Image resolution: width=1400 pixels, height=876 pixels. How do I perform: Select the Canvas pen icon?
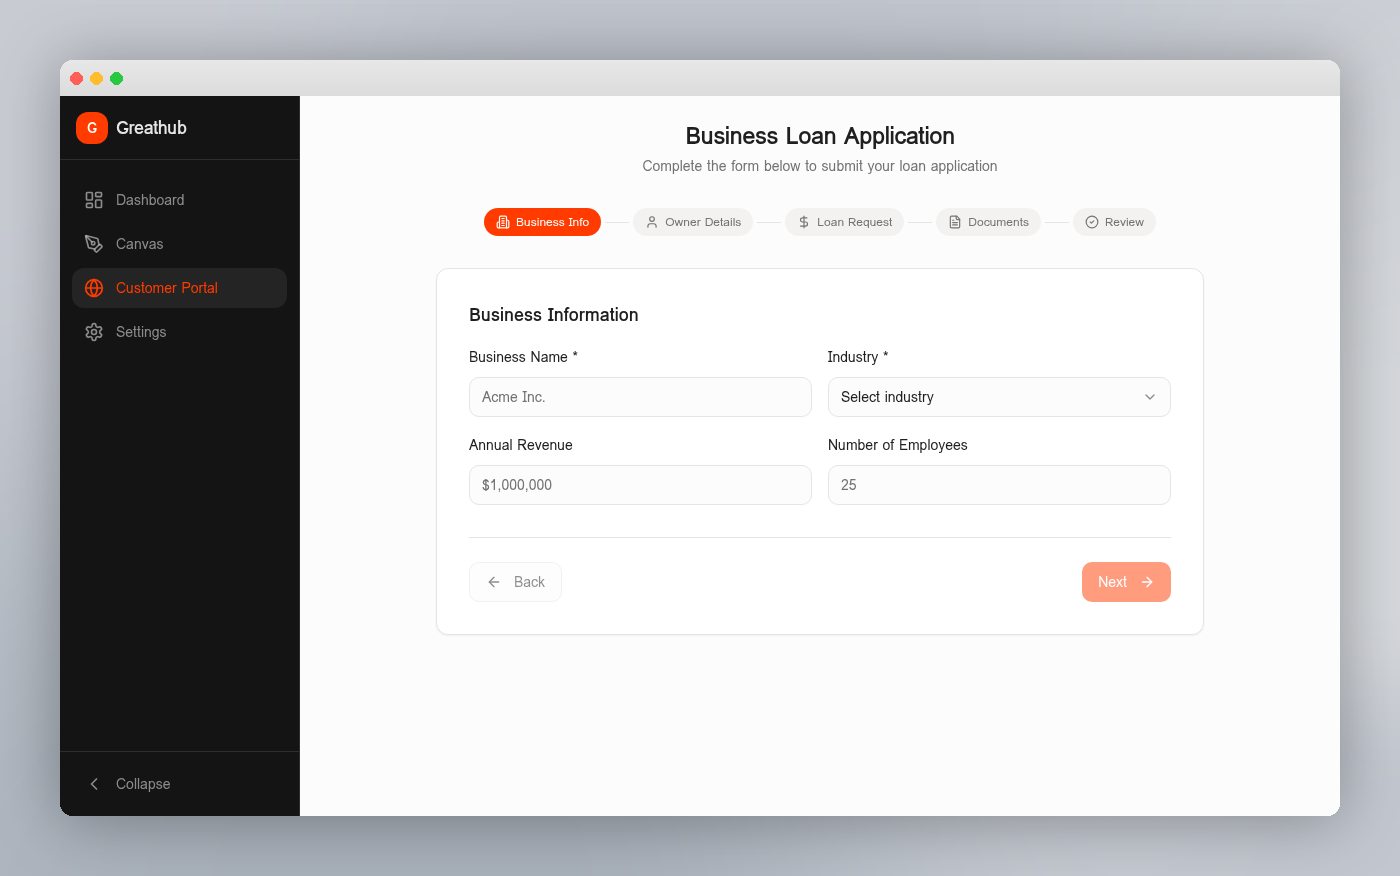[94, 244]
